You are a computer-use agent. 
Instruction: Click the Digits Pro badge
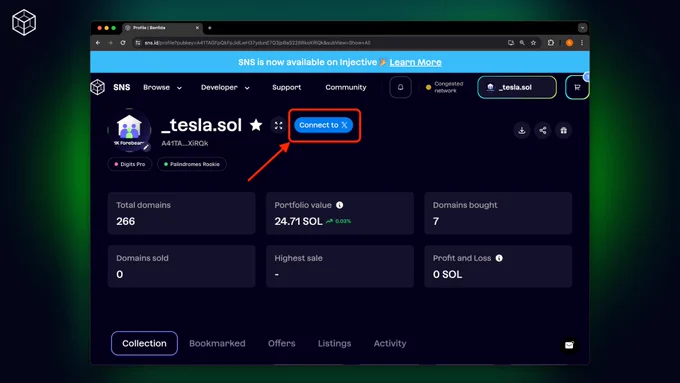[130, 164]
